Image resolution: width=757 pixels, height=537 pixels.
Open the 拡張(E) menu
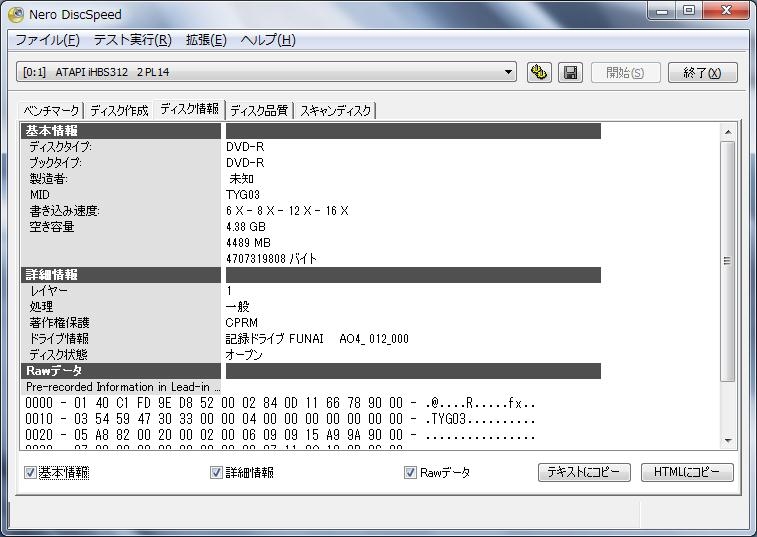[206, 40]
